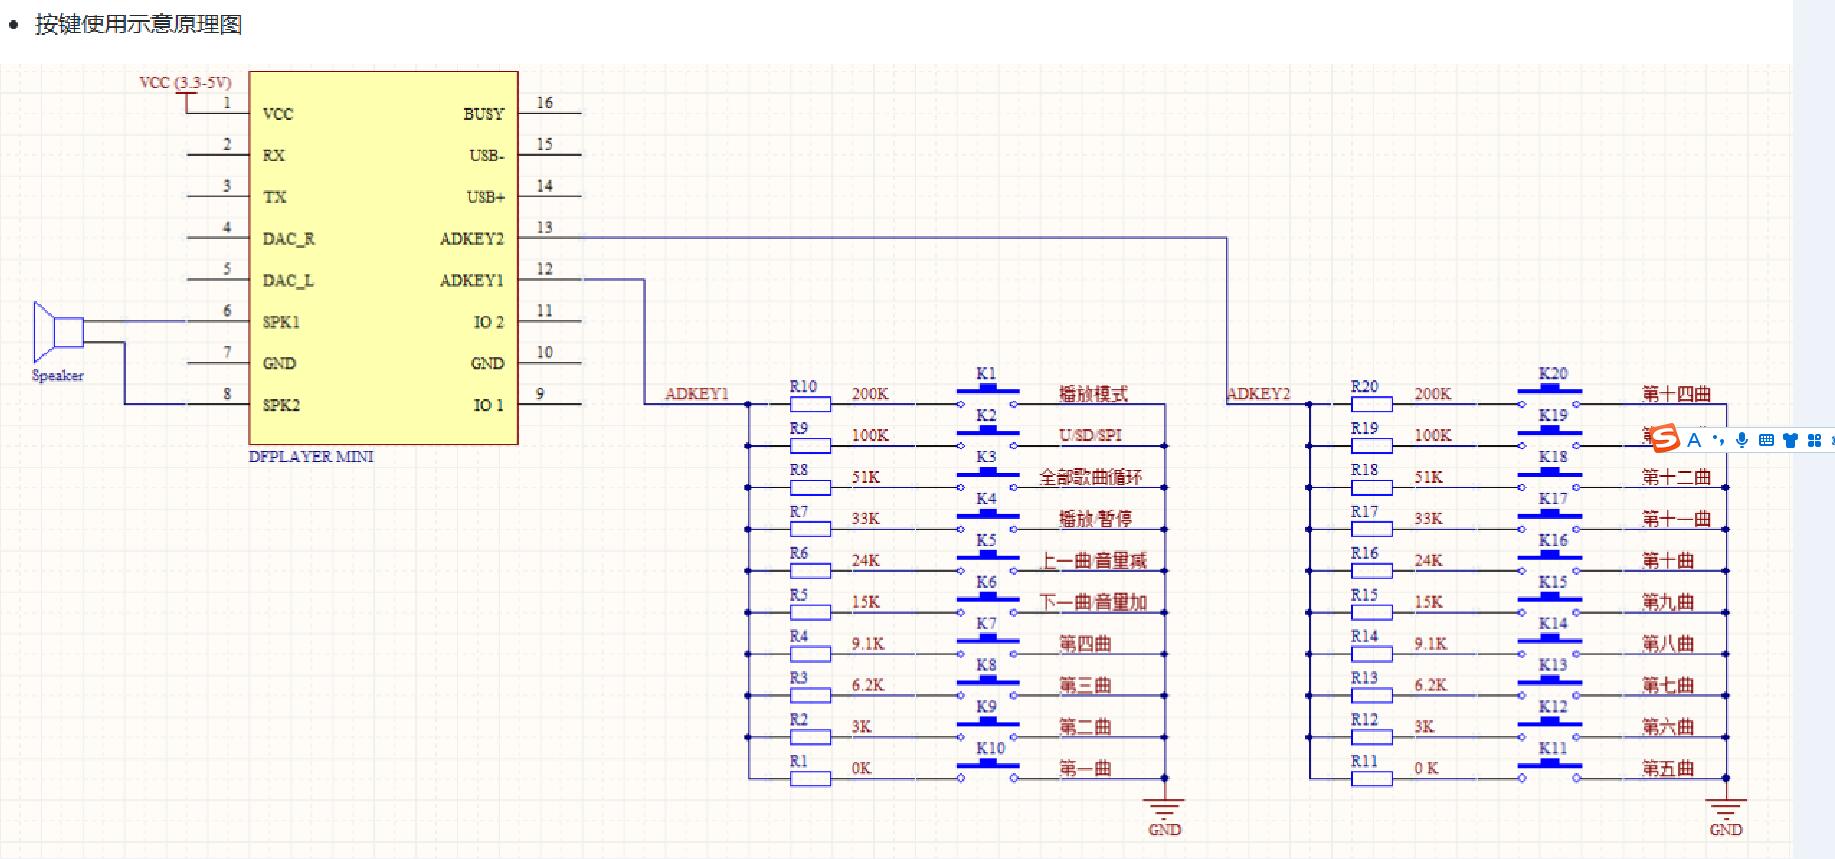Image resolution: width=1835 pixels, height=859 pixels.
Task: Click the Sogou input method logo icon
Action: pyautogui.click(x=1664, y=438)
